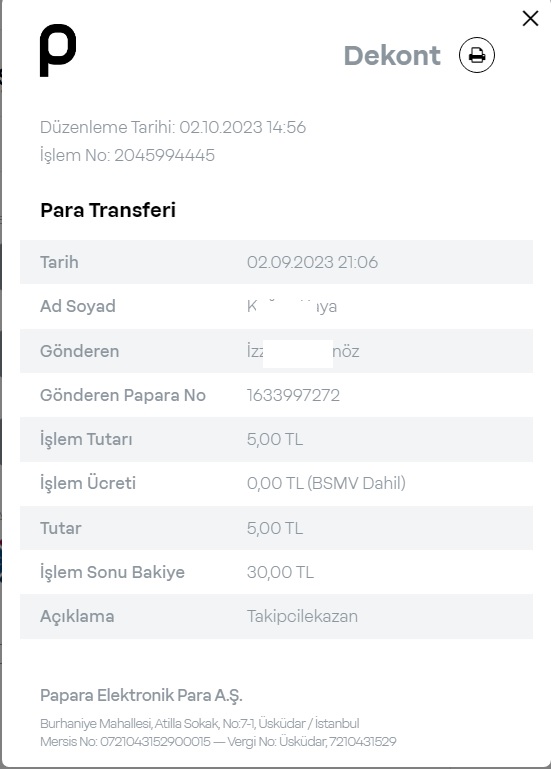Click the Açıklama text Takipcilekazan

click(x=302, y=616)
